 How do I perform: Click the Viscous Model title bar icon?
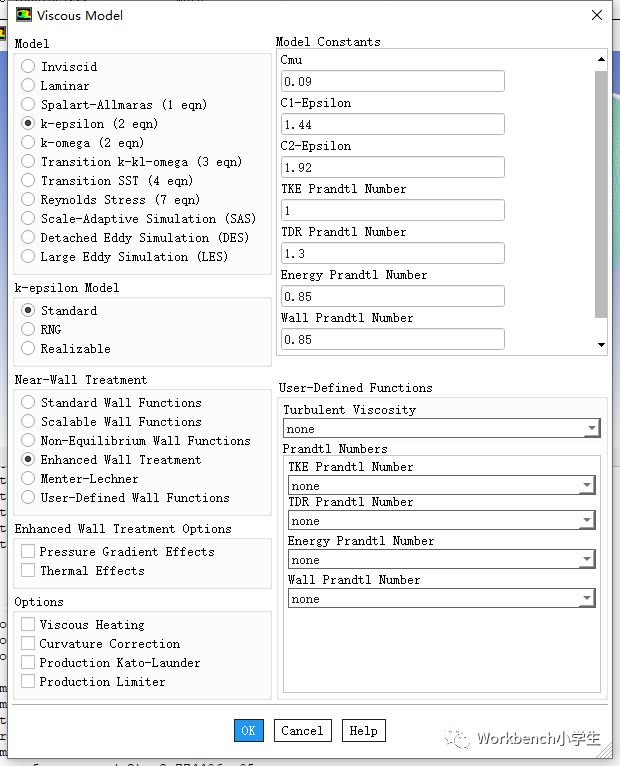tap(23, 15)
